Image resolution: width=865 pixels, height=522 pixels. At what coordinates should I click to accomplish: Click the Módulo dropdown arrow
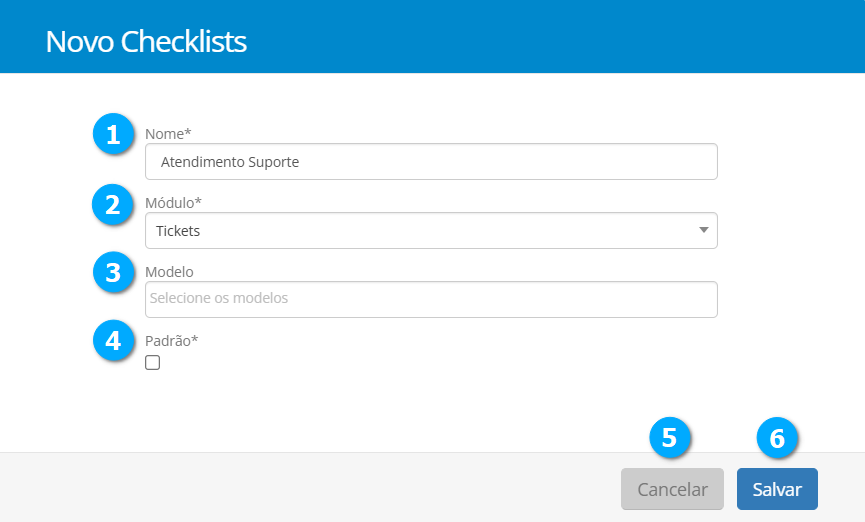pos(704,231)
